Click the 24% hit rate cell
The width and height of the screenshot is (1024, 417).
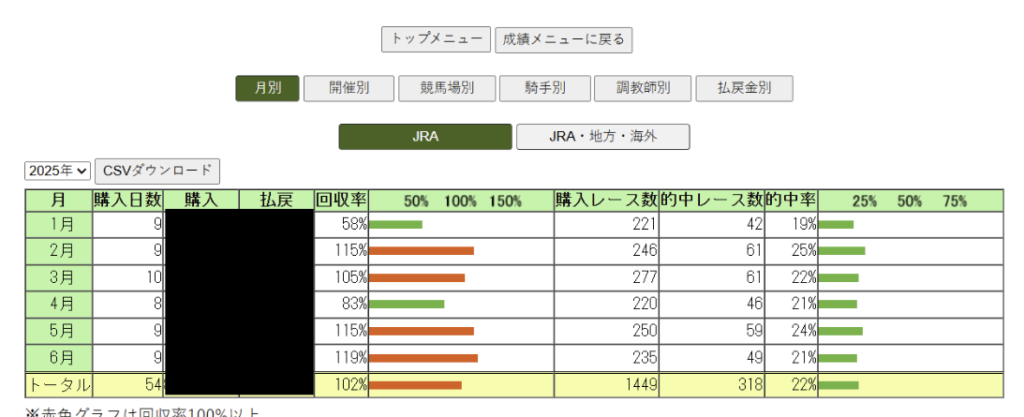click(791, 332)
